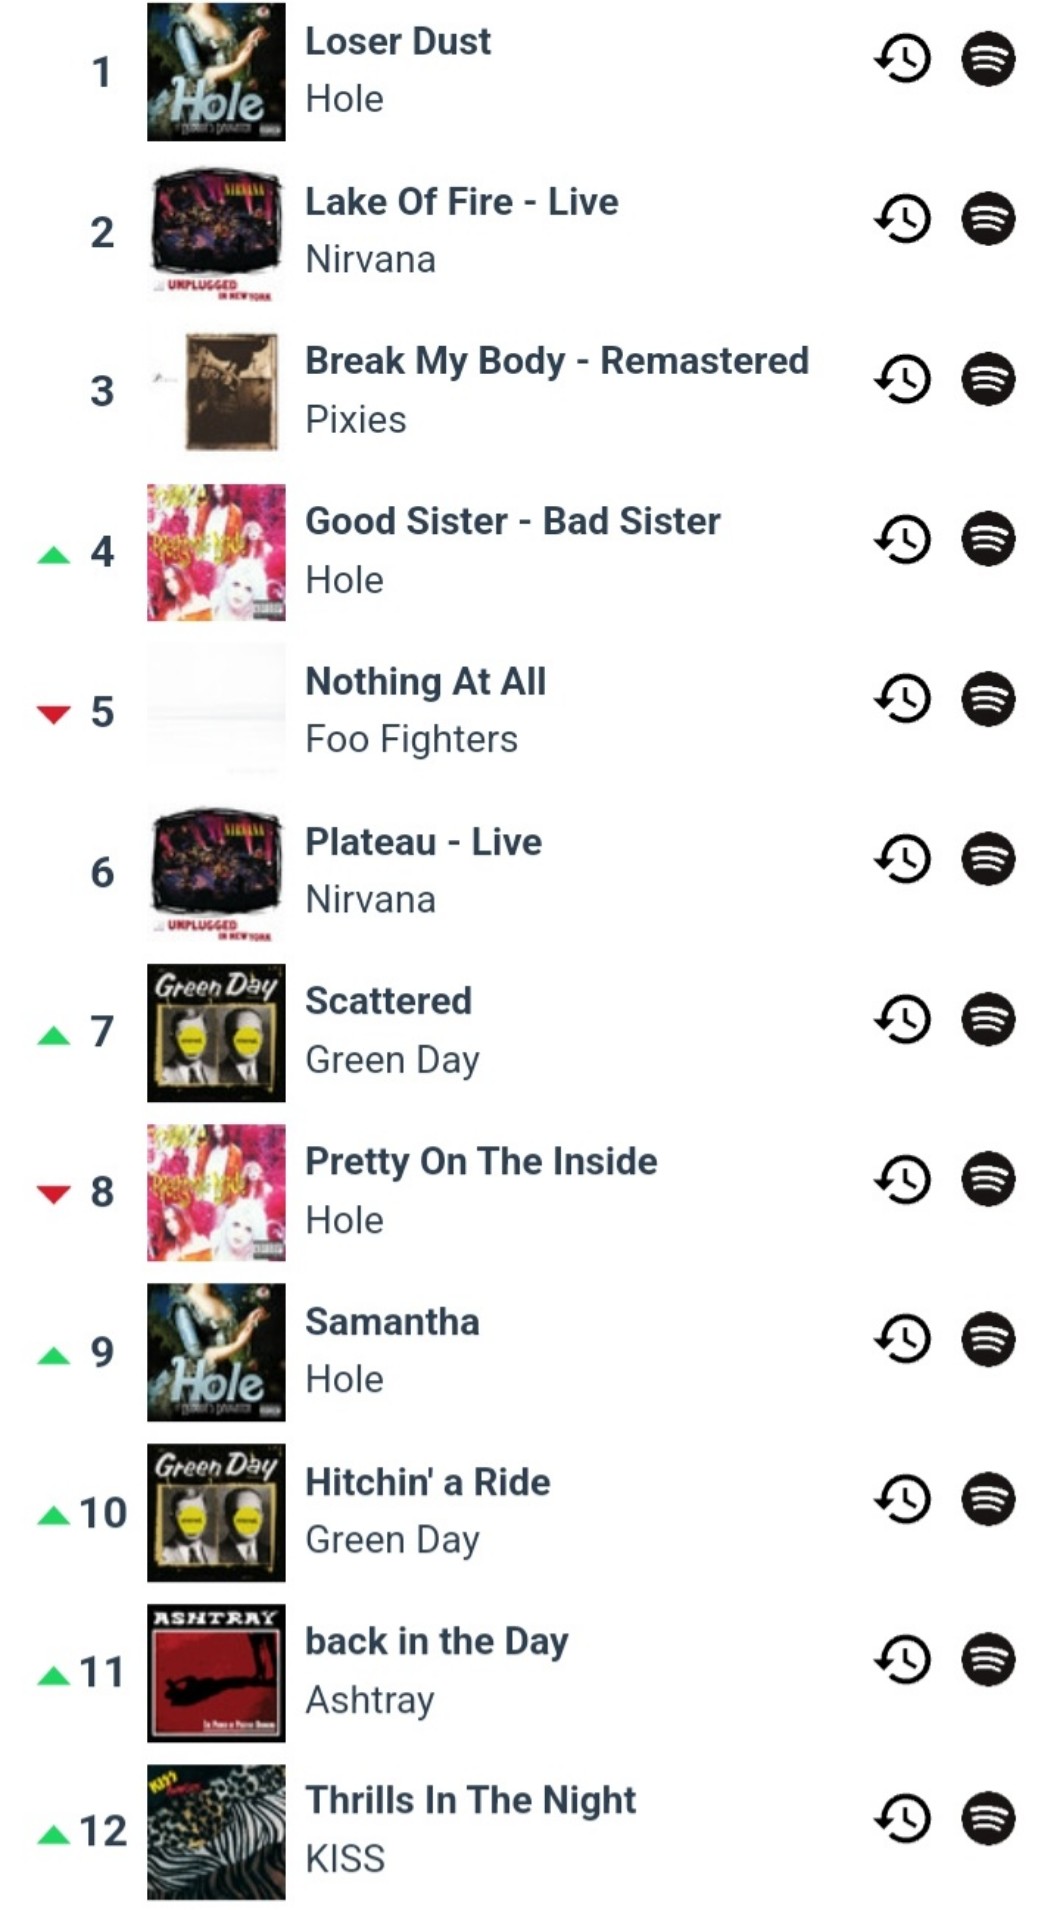Show history for Samantha by Hole

(x=902, y=1339)
